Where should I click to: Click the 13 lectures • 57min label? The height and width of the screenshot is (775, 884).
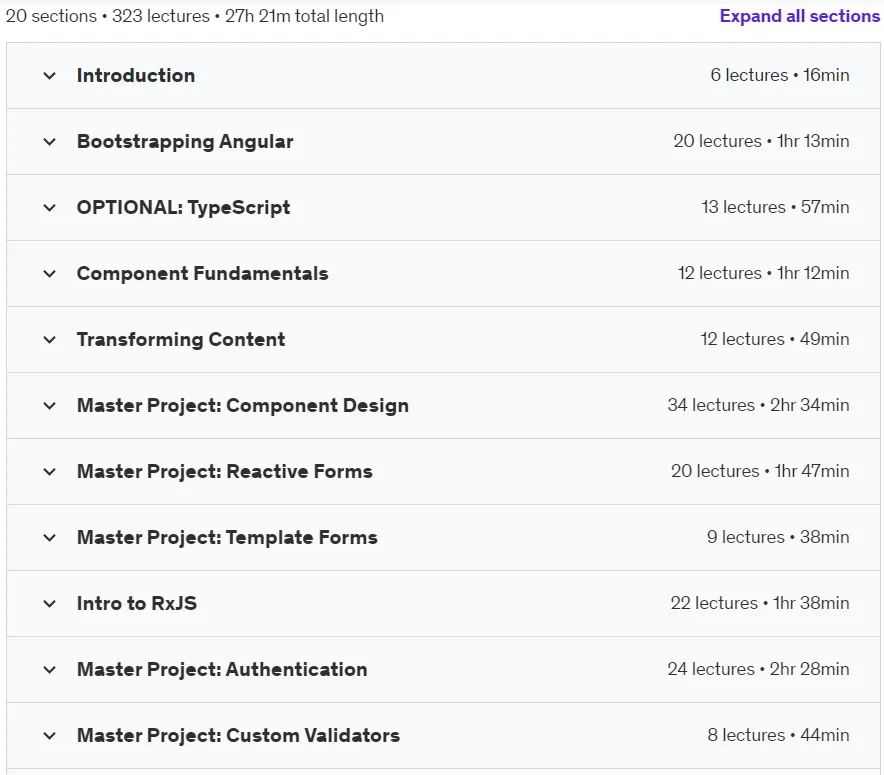775,207
